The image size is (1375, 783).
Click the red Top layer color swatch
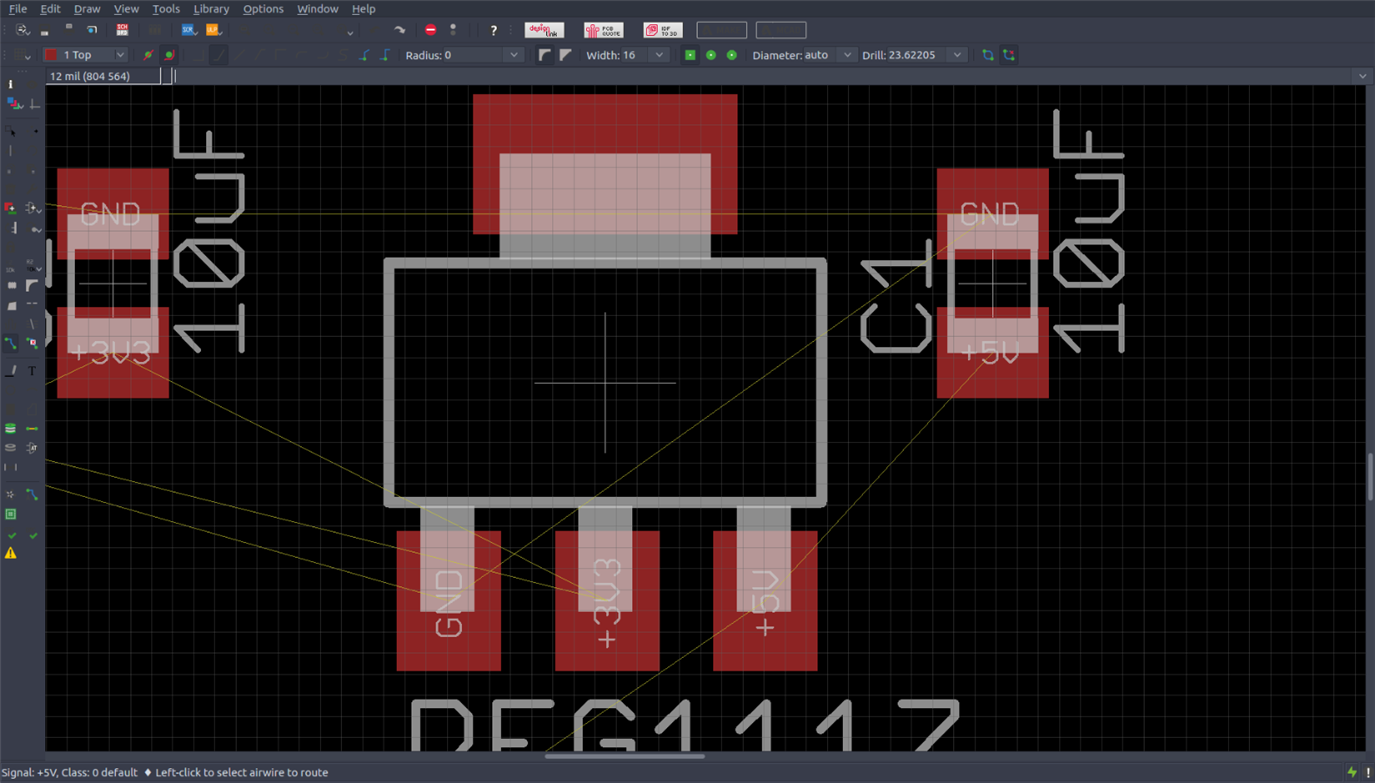tap(52, 55)
